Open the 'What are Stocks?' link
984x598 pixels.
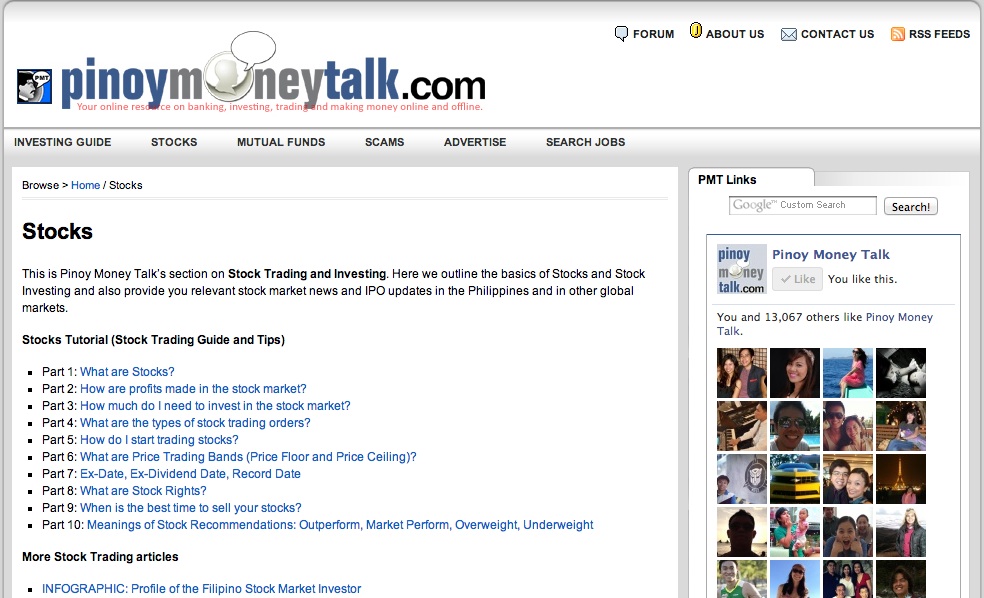(x=127, y=372)
